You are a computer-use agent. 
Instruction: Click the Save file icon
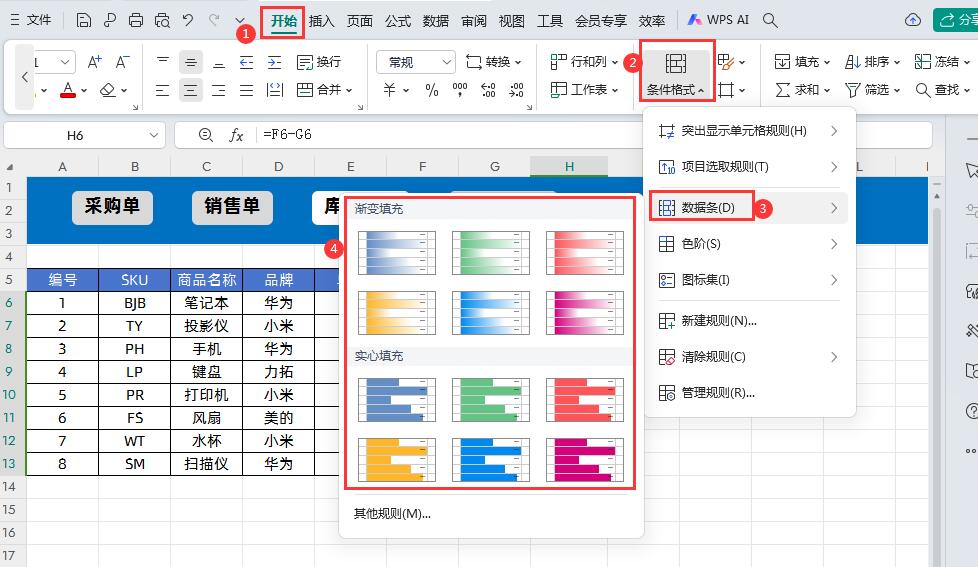[x=84, y=20]
